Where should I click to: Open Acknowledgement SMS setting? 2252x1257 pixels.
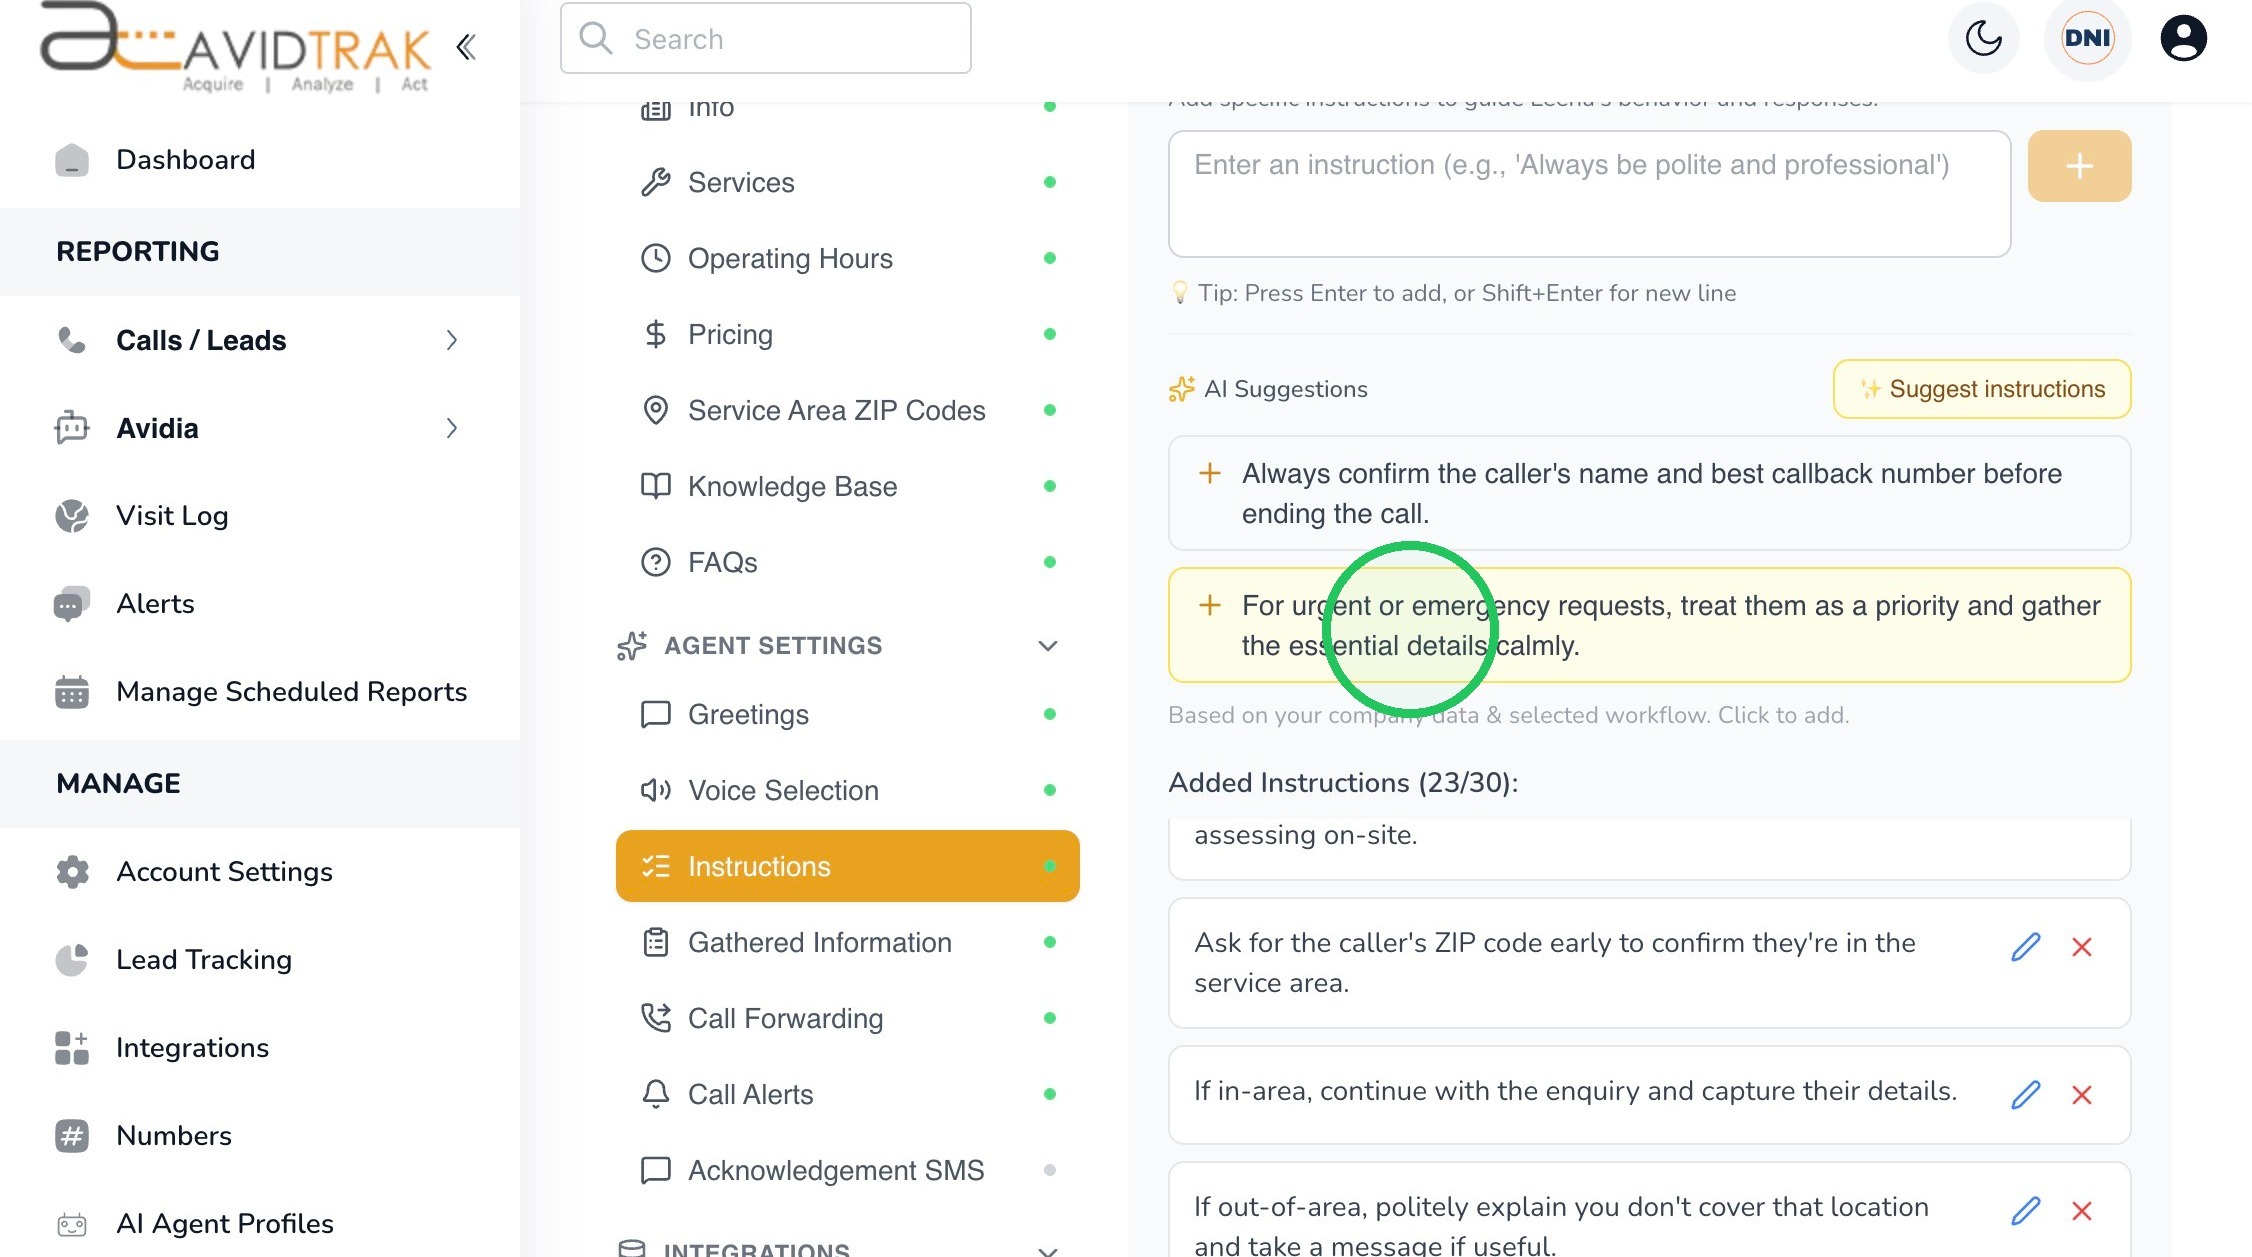(x=847, y=1170)
